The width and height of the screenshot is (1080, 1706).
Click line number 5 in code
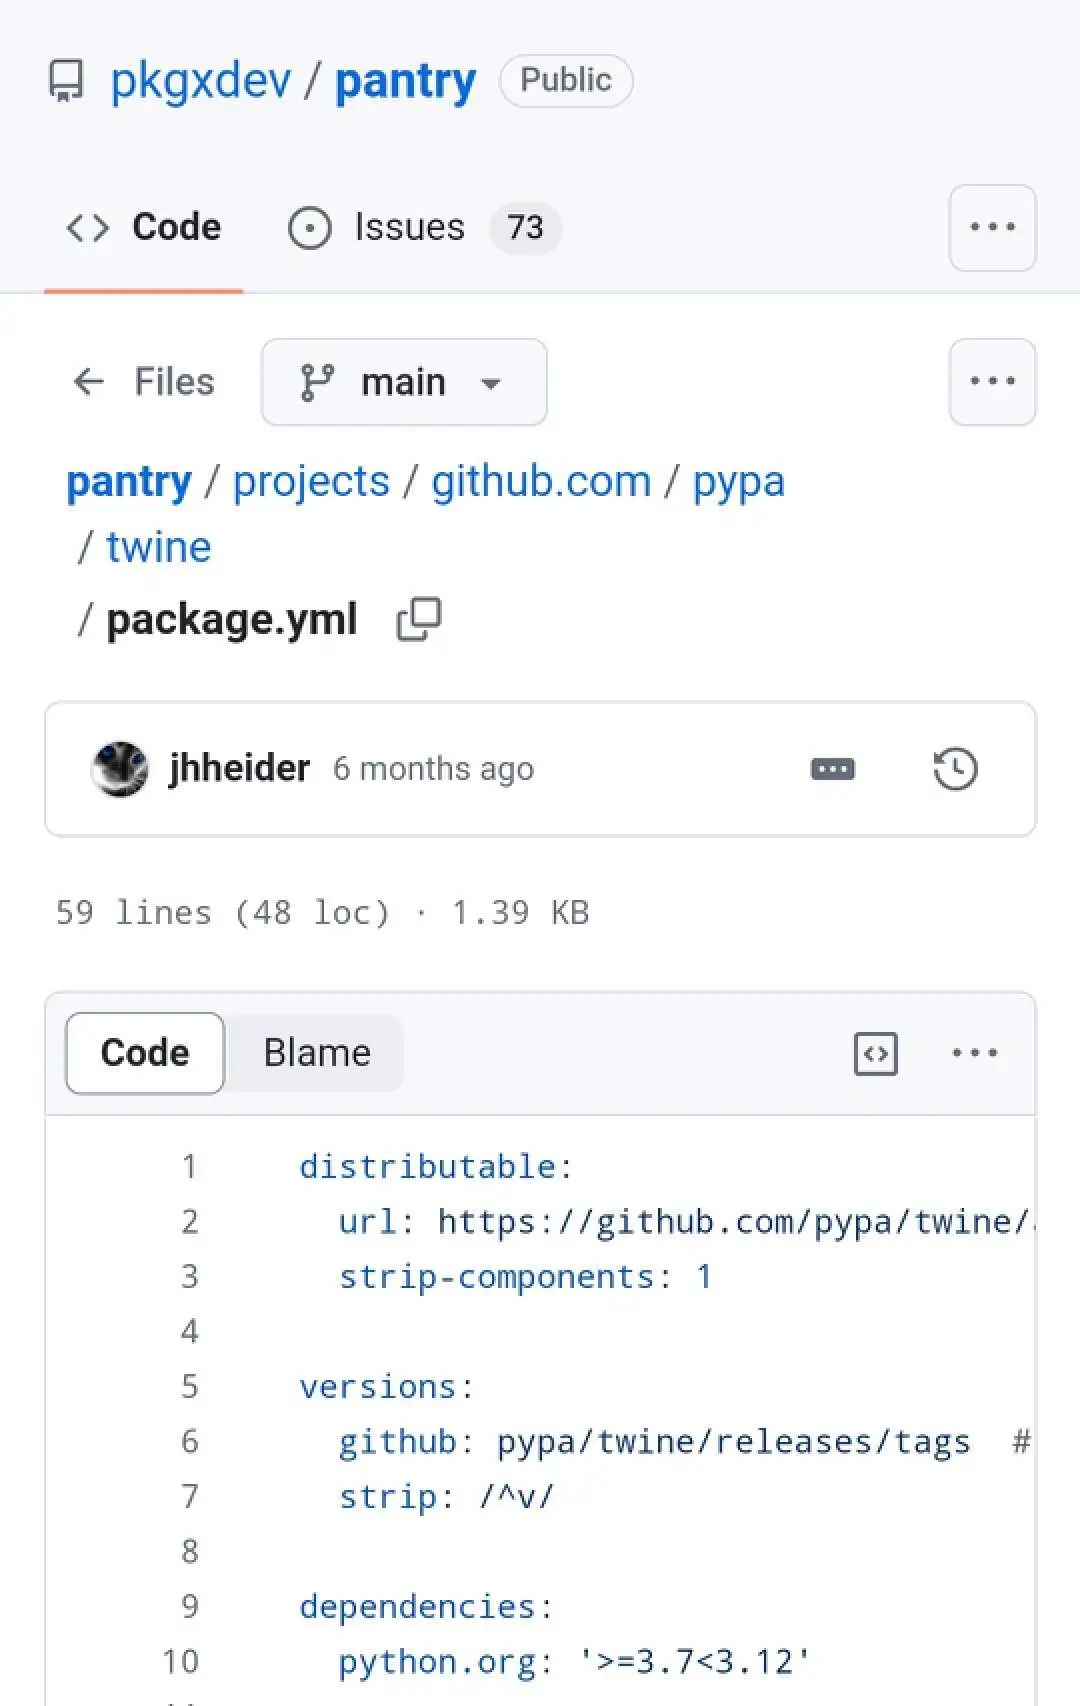[190, 1387]
